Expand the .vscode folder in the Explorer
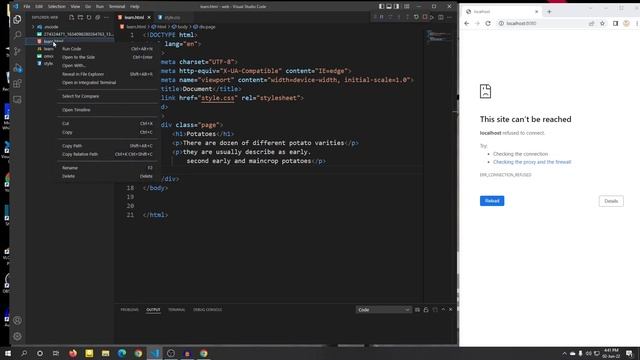Screen dimensions: 640x360 point(33,27)
